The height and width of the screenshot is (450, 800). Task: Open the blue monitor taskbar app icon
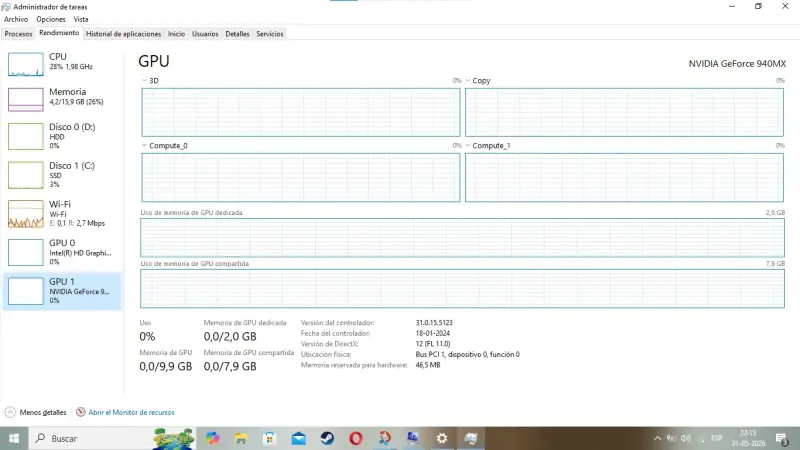(x=413, y=438)
